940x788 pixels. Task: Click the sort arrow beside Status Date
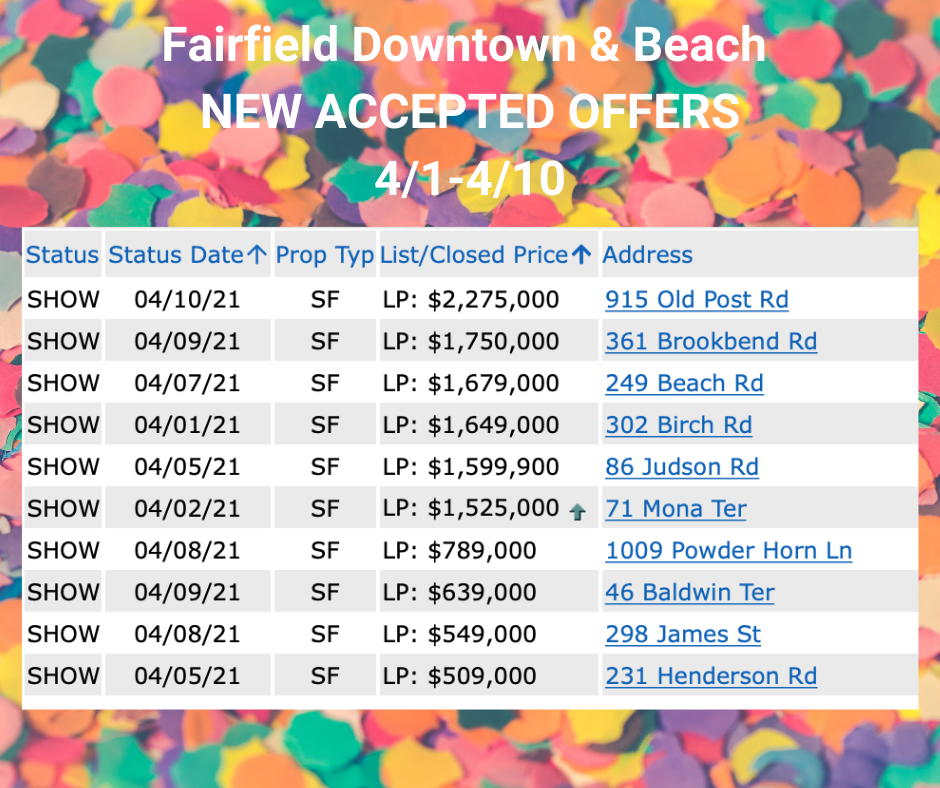(x=257, y=255)
